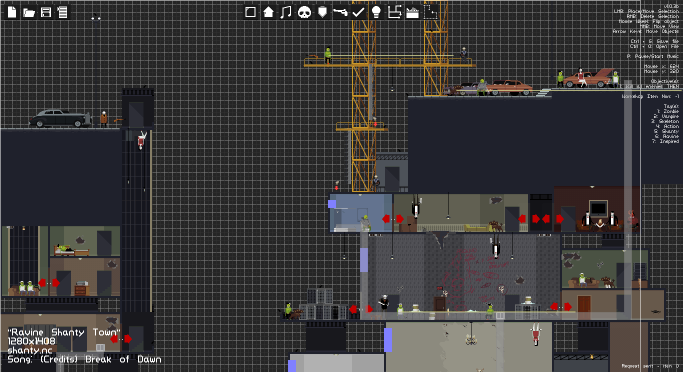The image size is (683, 372).
Task: Choose the house rooms tool
Action: point(268,12)
